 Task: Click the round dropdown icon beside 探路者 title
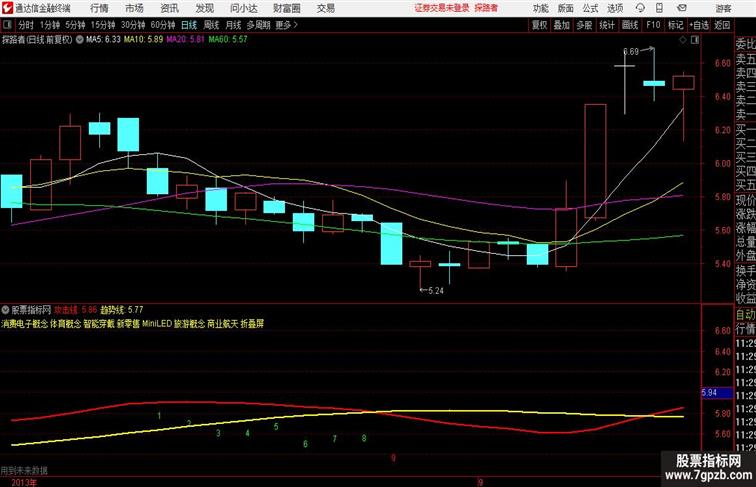[x=80, y=40]
